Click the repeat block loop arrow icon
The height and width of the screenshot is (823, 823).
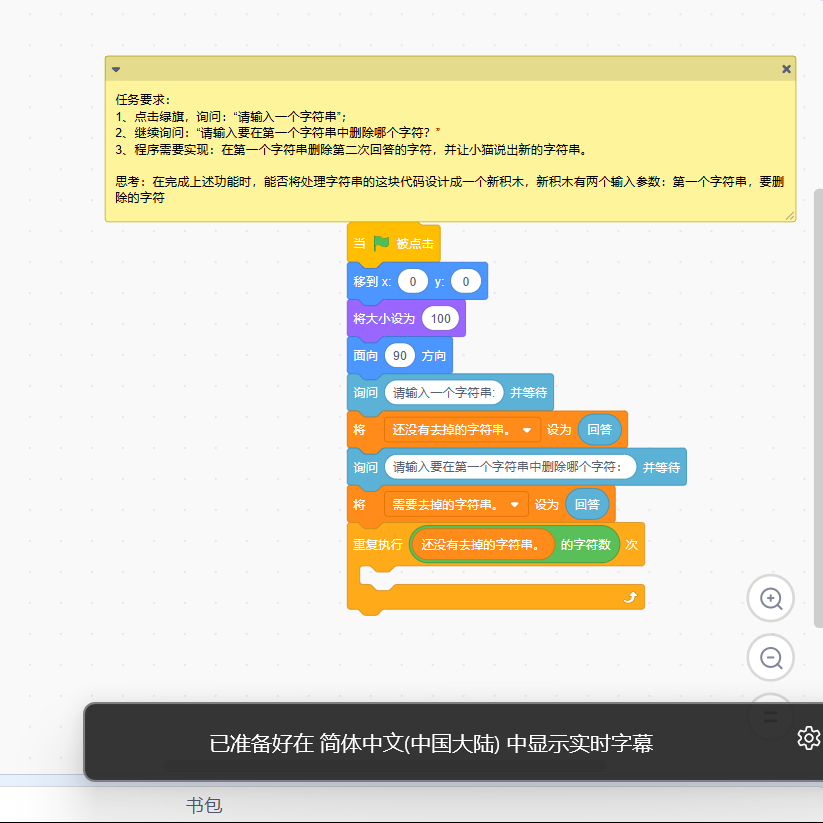tap(630, 597)
